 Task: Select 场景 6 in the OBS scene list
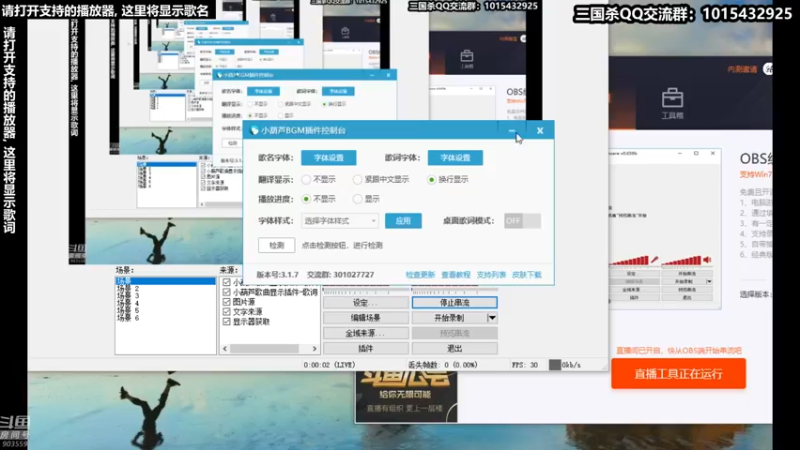click(128, 318)
